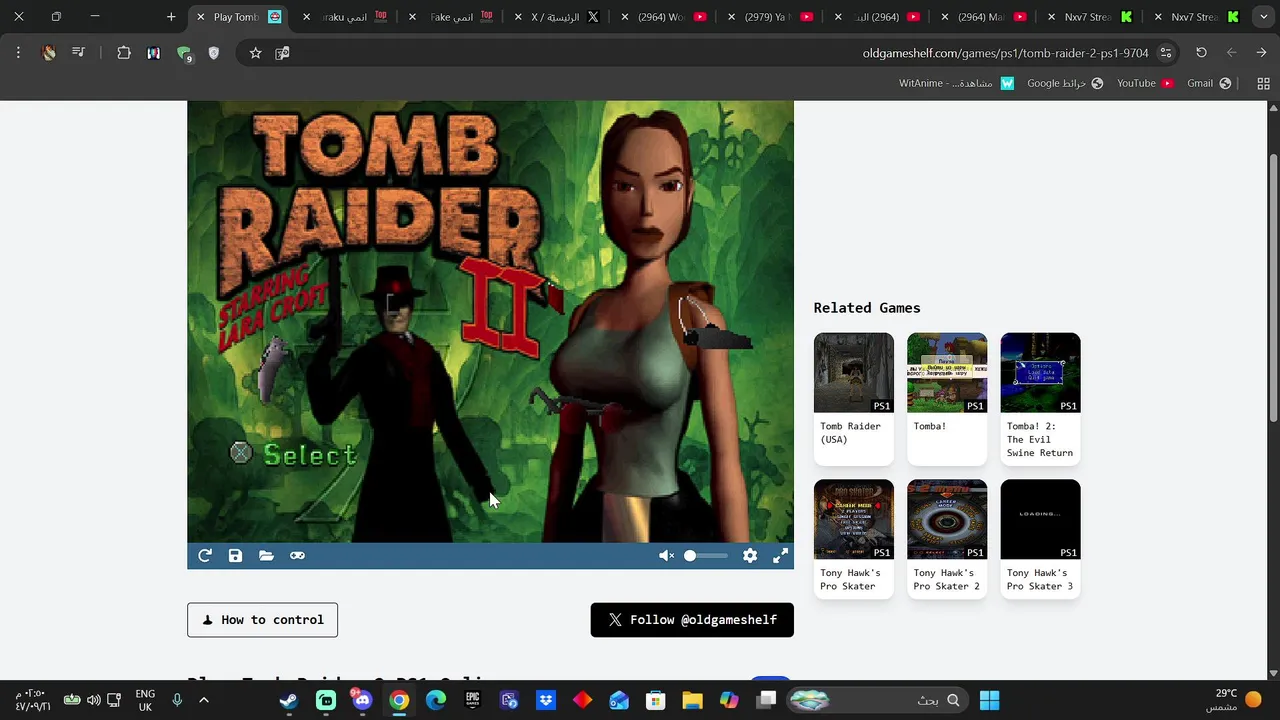
Task: Click the How to control button
Action: pos(262,620)
